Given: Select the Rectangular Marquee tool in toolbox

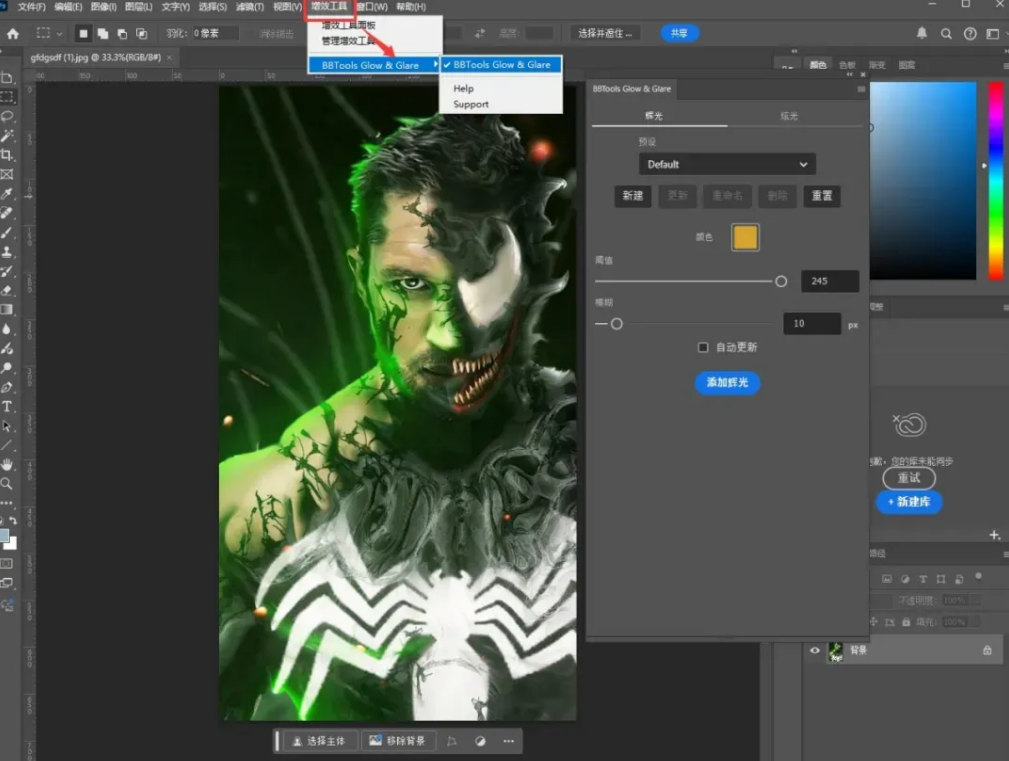Looking at the screenshot, I should (x=7, y=97).
